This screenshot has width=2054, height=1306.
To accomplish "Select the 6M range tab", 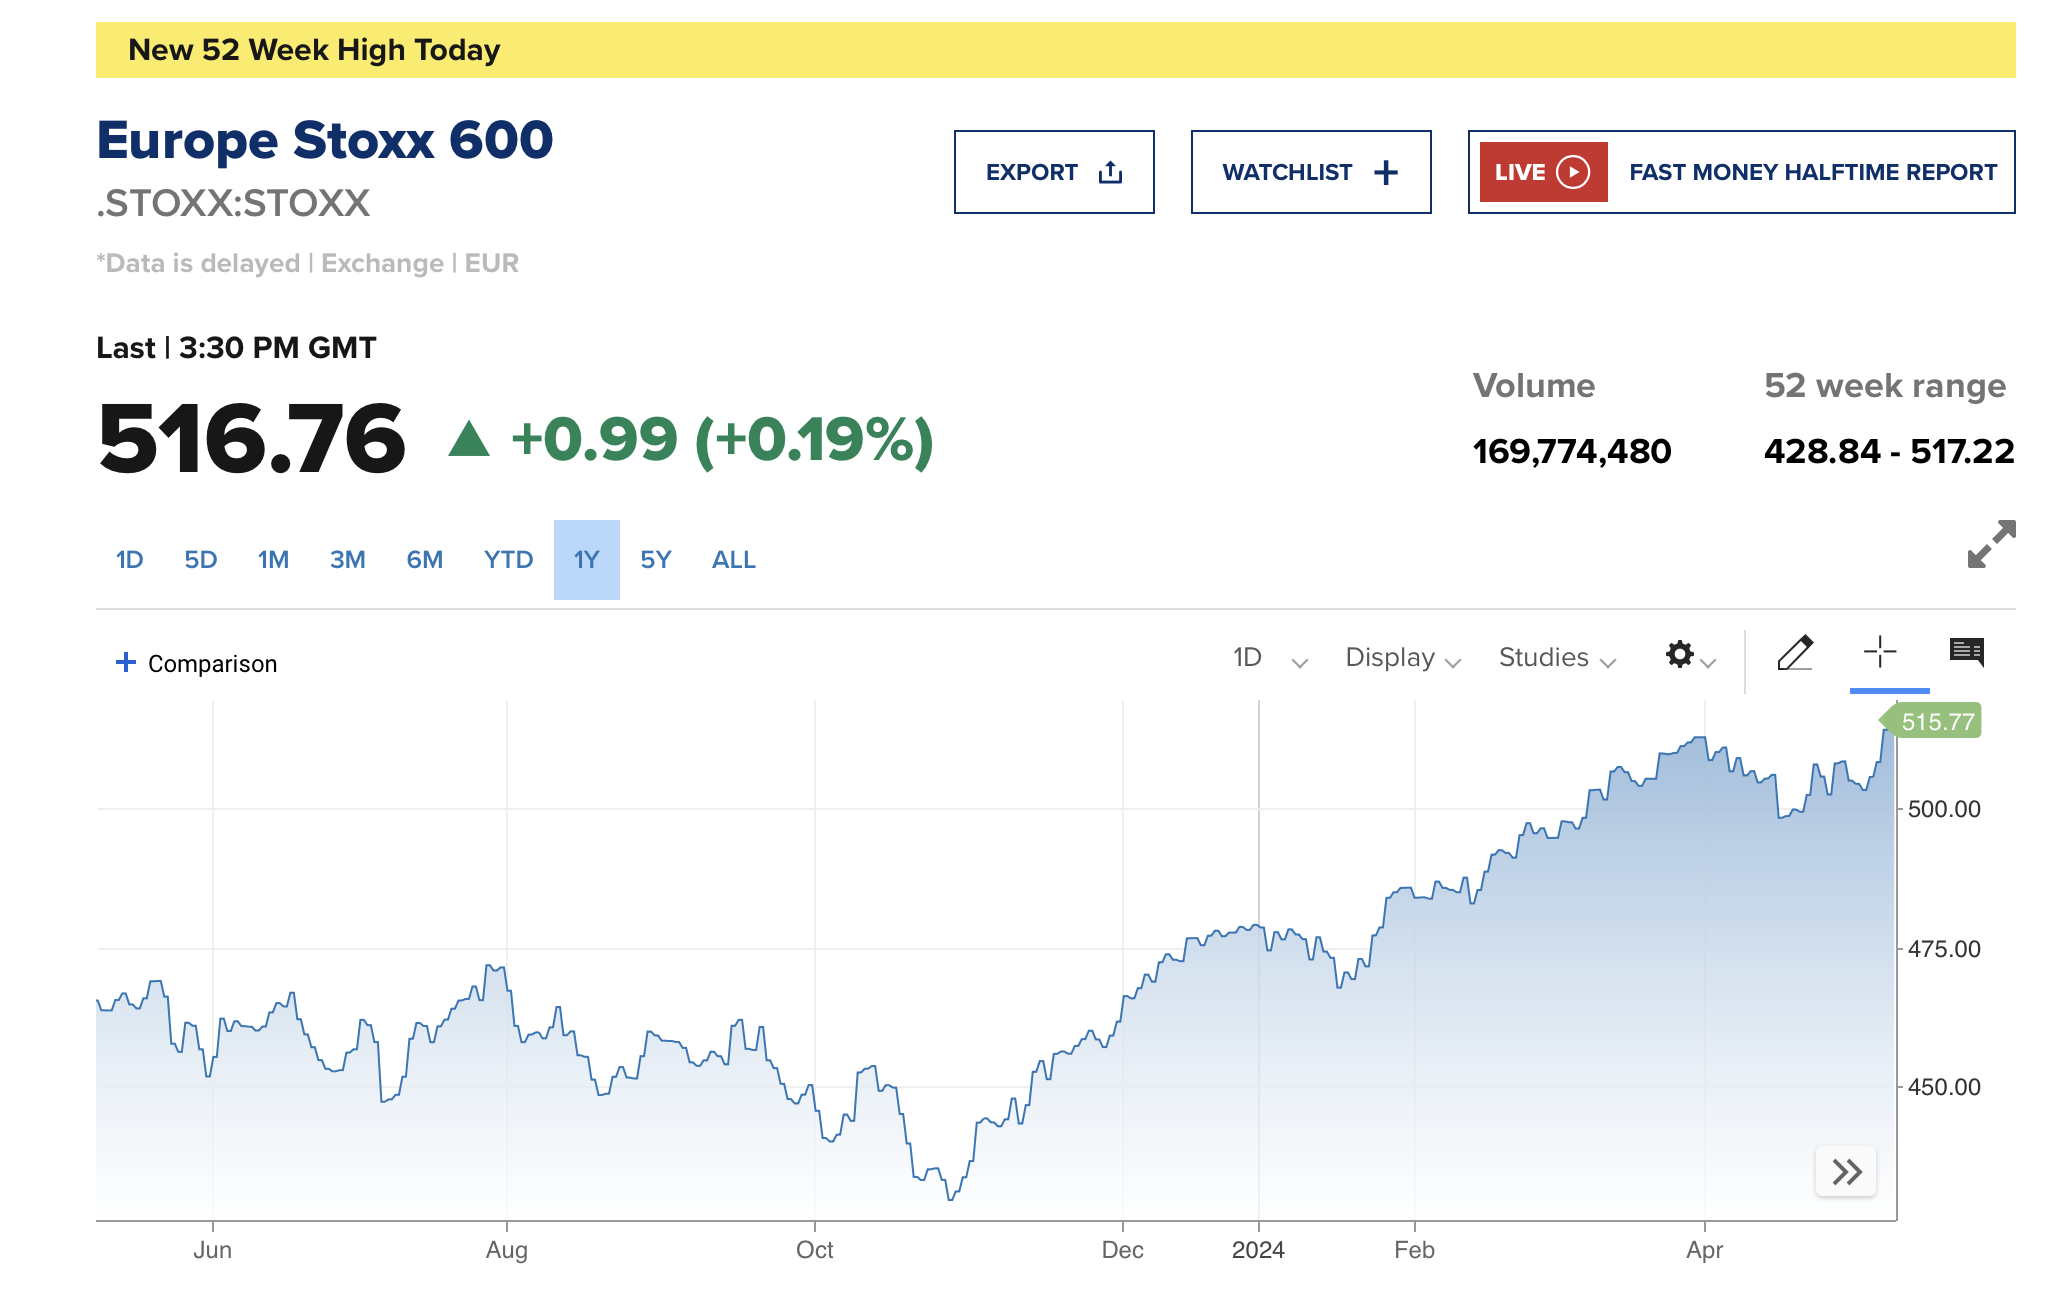I will click(x=424, y=560).
